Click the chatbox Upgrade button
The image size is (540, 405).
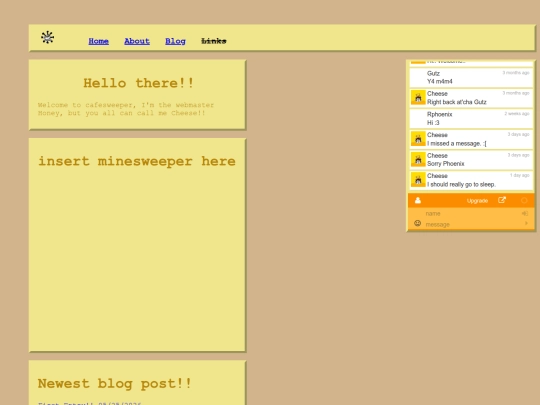[477, 201]
